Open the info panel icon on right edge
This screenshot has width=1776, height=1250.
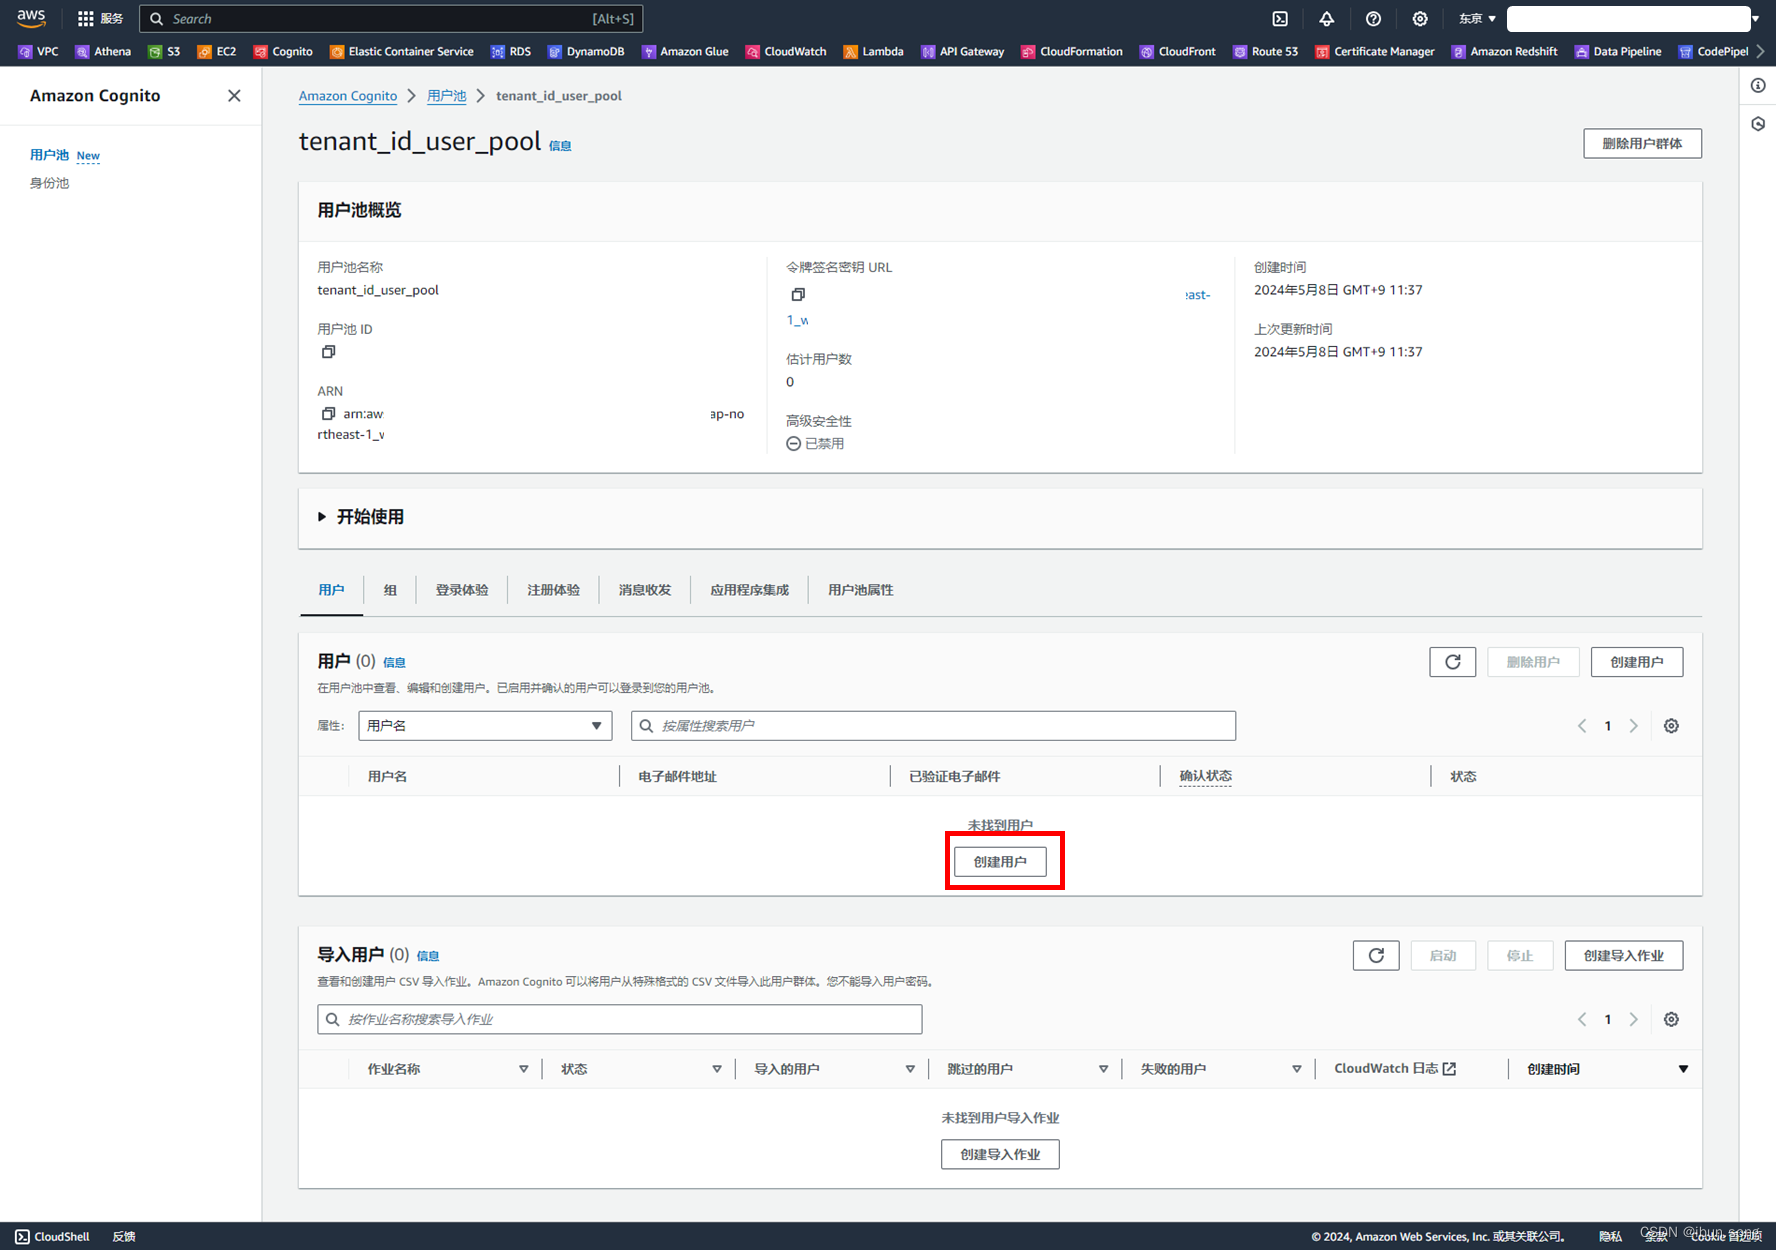[1758, 86]
